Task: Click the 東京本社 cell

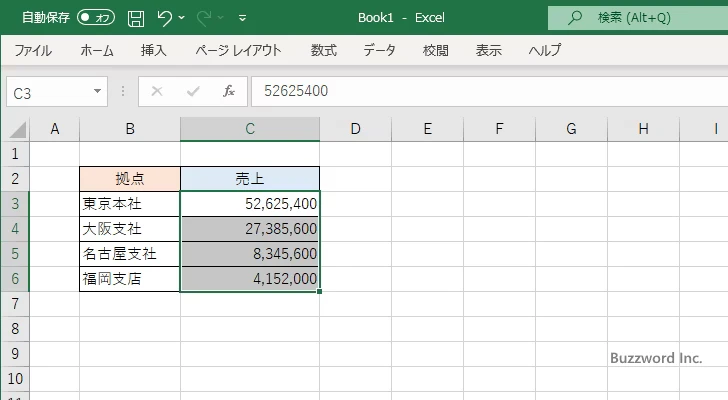Action: point(130,204)
